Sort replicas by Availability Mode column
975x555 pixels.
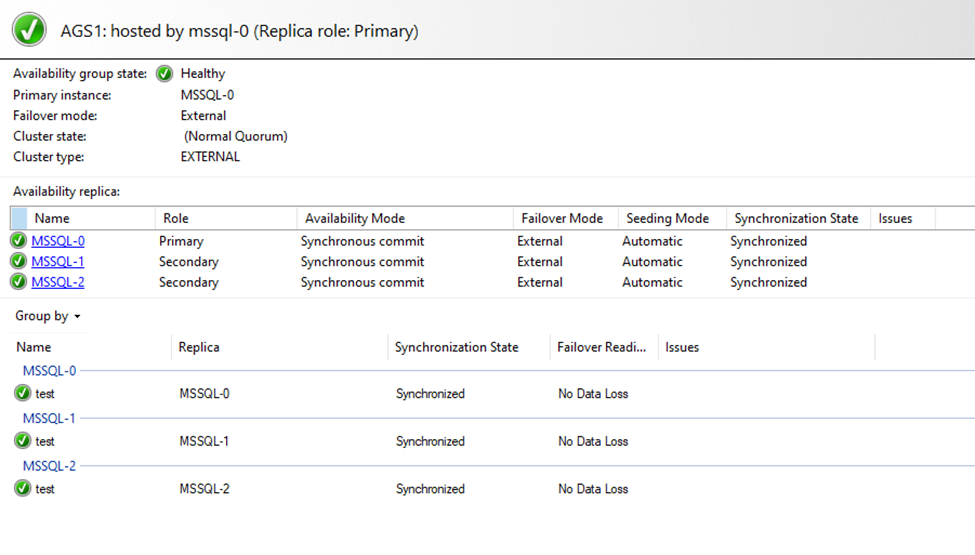(355, 218)
